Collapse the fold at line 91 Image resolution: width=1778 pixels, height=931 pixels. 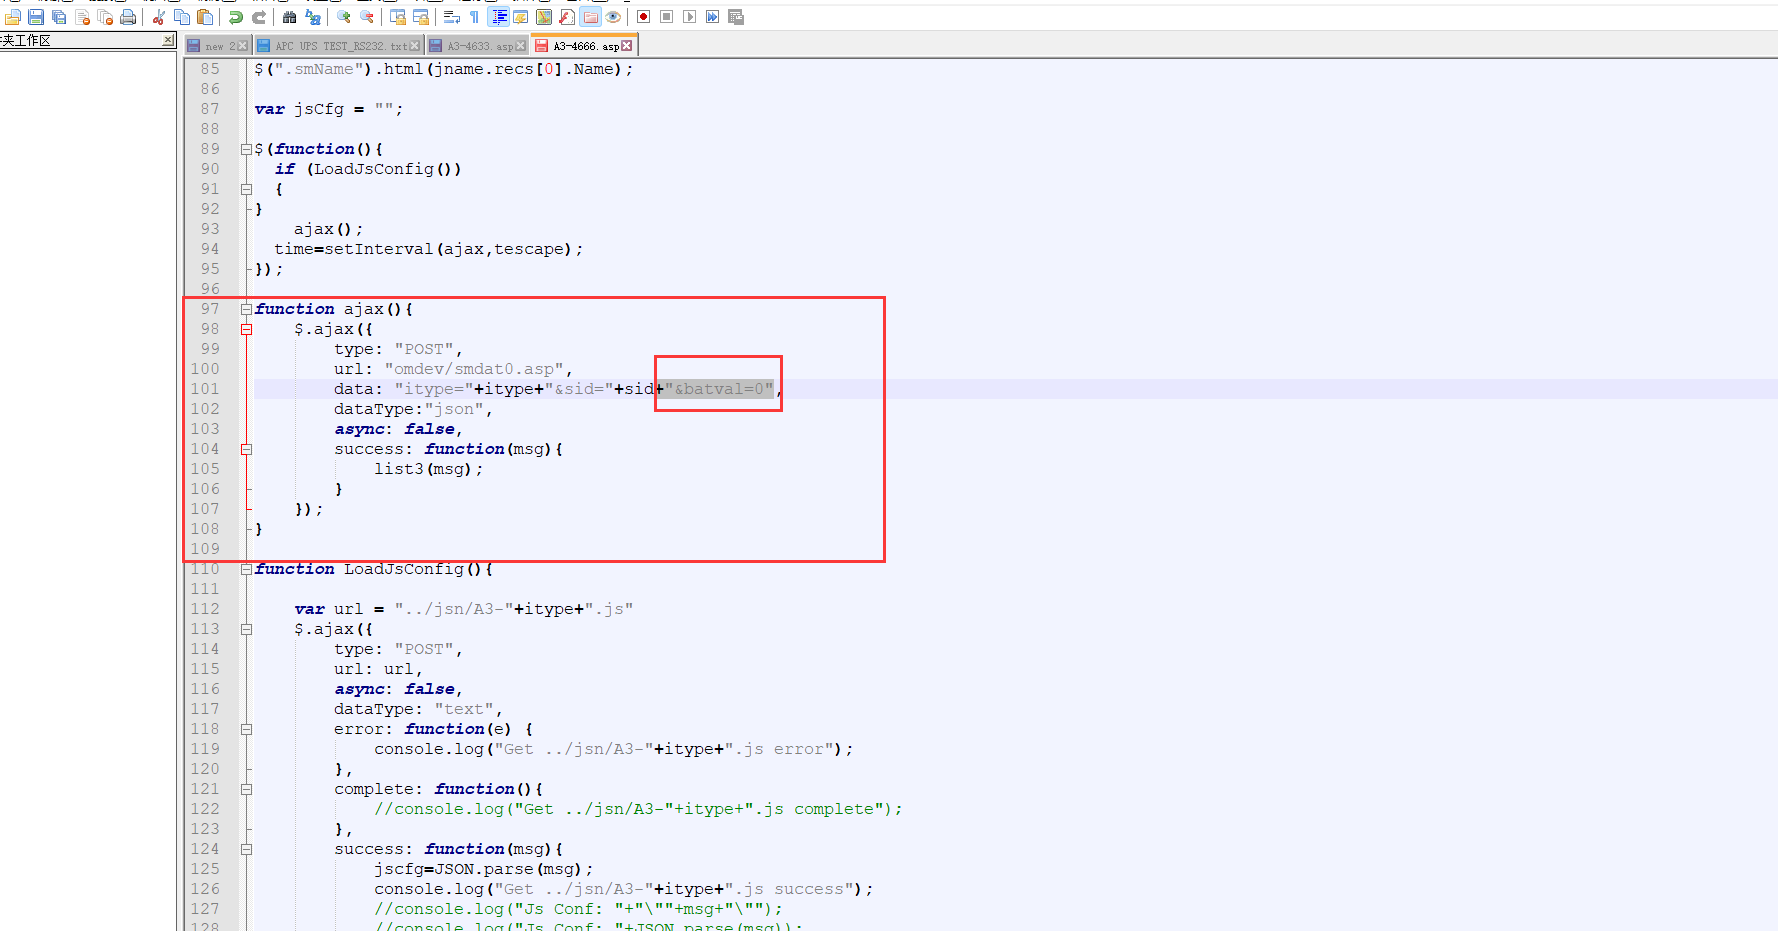pyautogui.click(x=246, y=189)
